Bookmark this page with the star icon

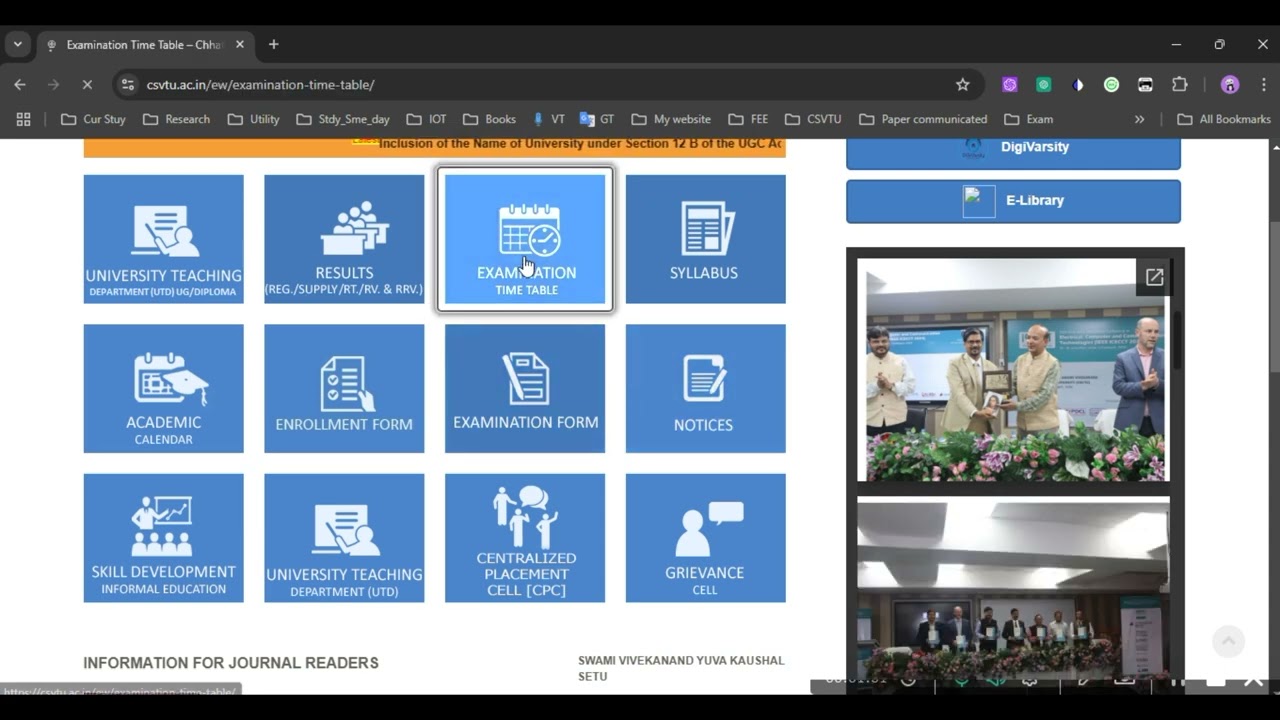[x=963, y=85]
